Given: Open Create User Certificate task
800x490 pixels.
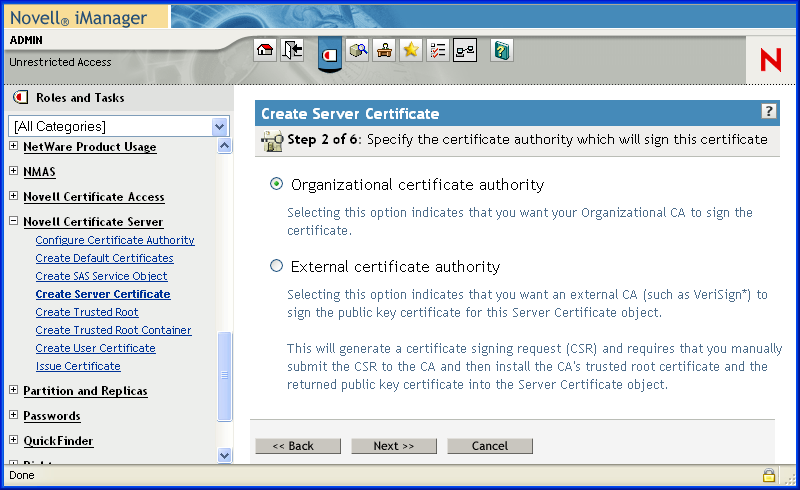Looking at the screenshot, I should [x=95, y=348].
